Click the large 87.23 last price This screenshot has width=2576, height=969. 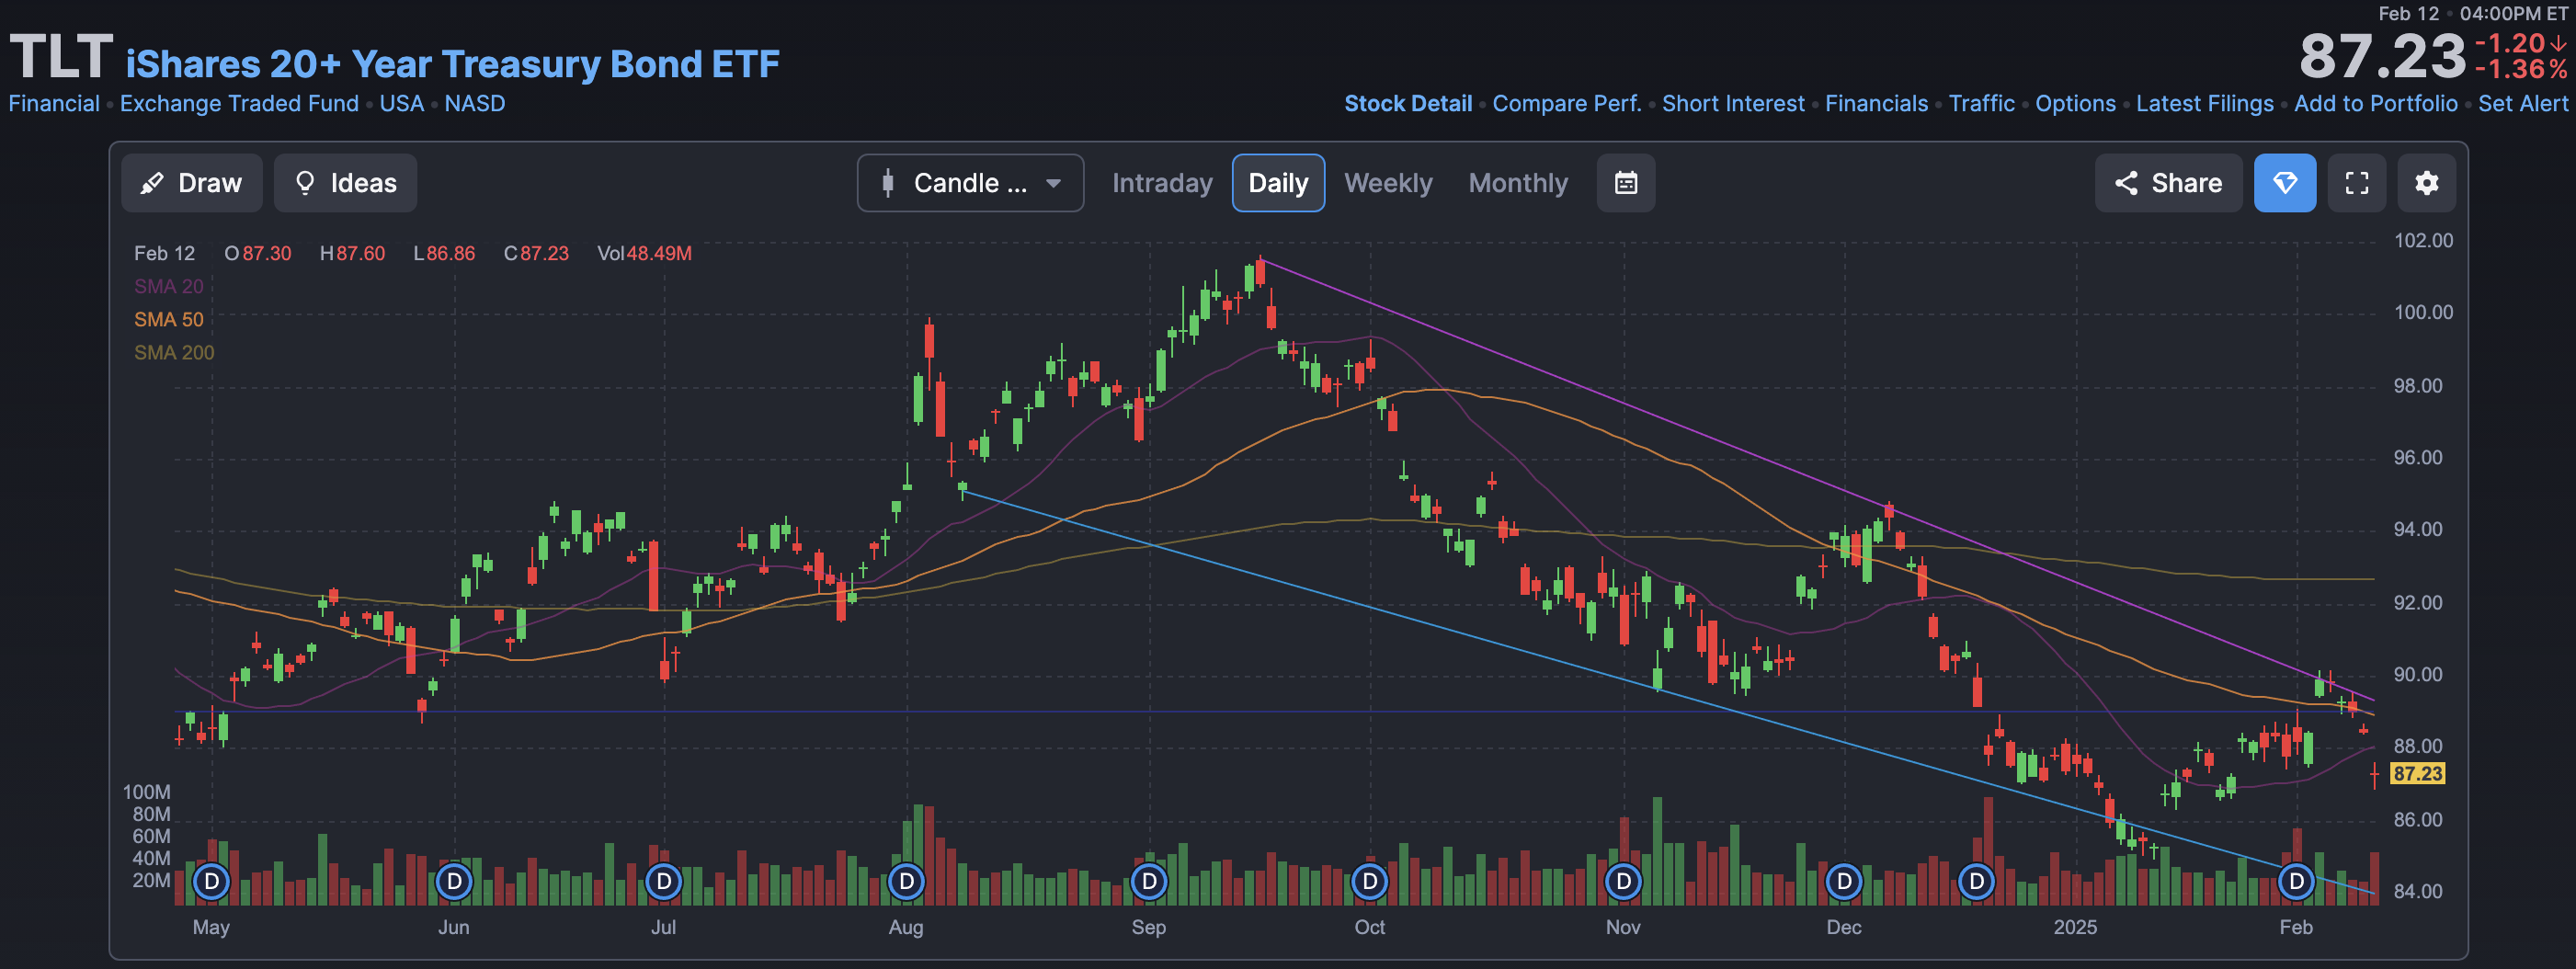tap(2382, 56)
